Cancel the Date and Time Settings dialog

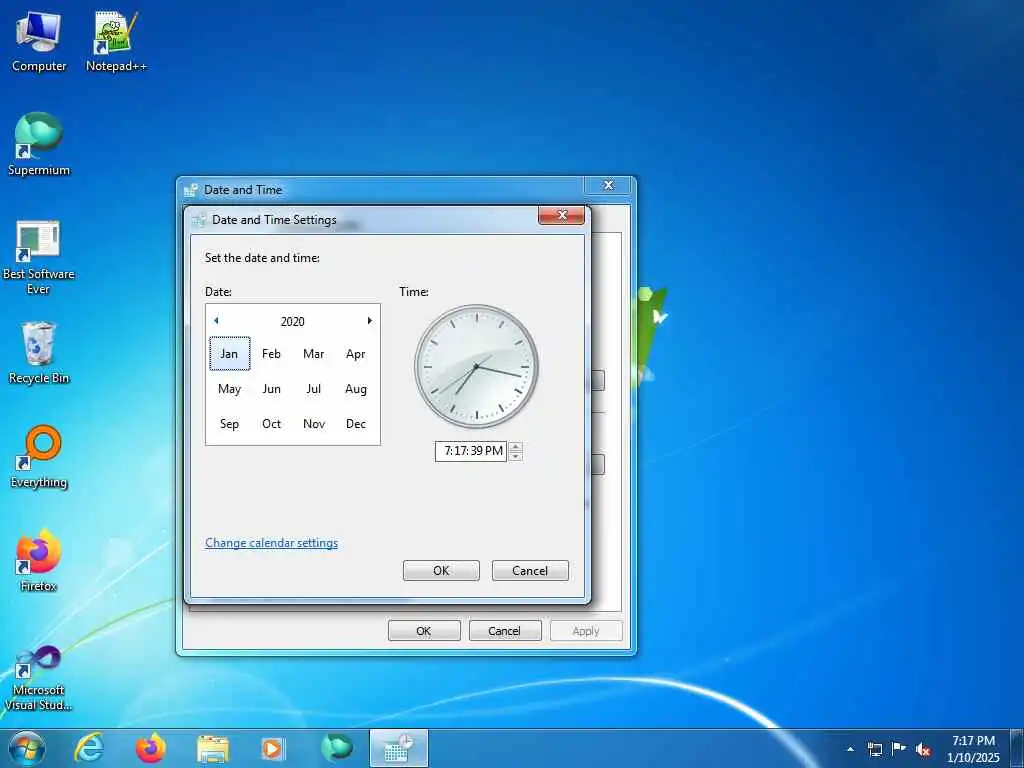pyautogui.click(x=530, y=571)
